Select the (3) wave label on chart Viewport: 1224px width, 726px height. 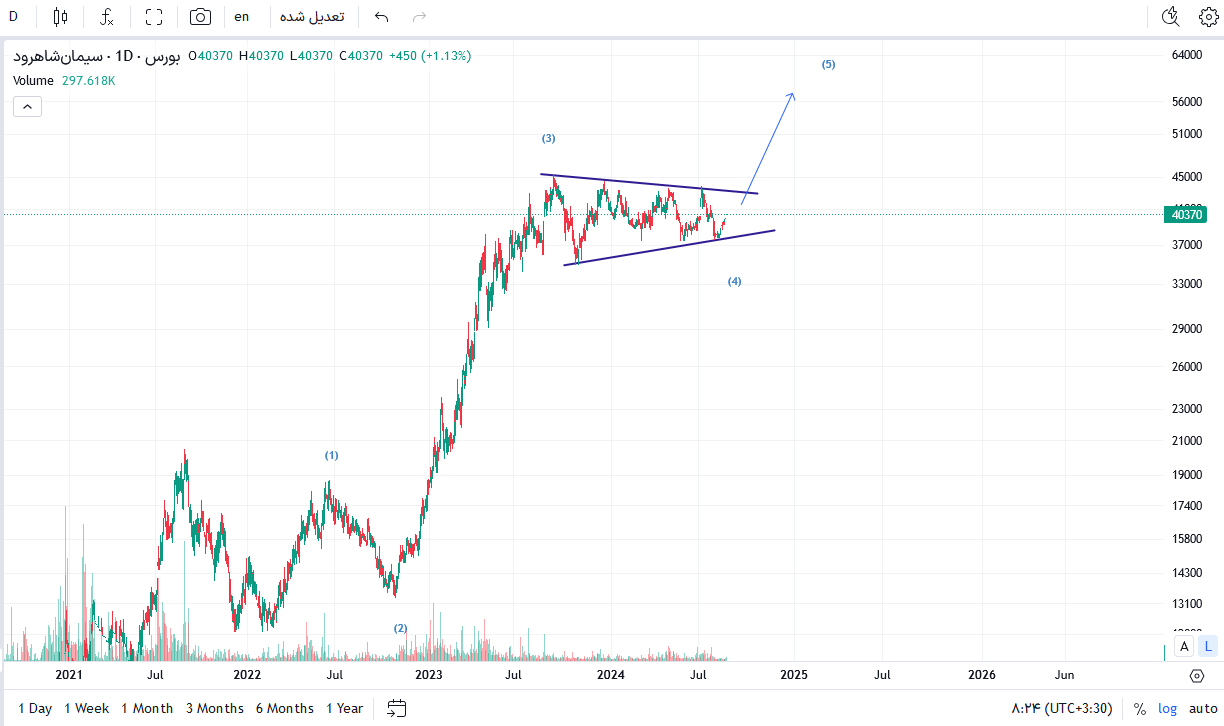click(548, 138)
